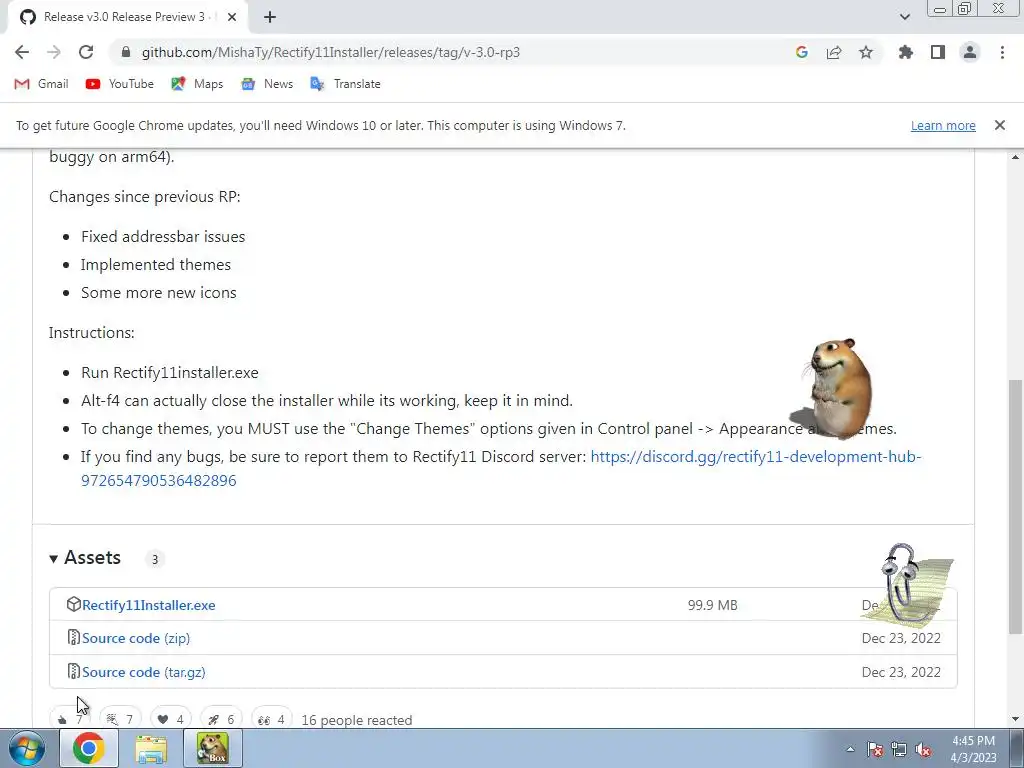The width and height of the screenshot is (1024, 768).
Task: Click the network tray icon
Action: pyautogui.click(x=899, y=750)
